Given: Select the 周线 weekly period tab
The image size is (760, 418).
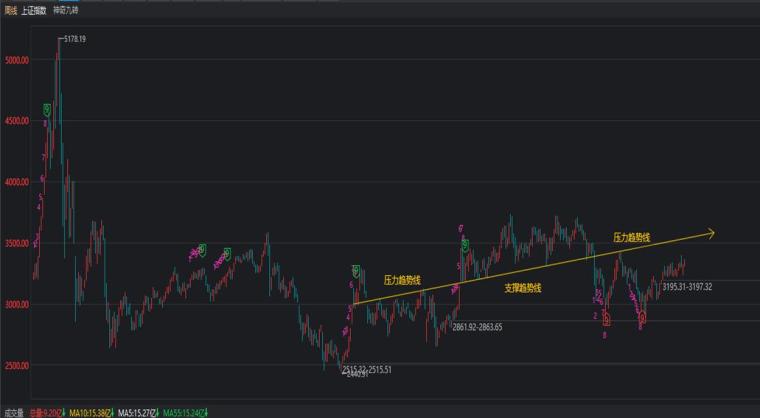Looking at the screenshot, I should [x=11, y=9].
